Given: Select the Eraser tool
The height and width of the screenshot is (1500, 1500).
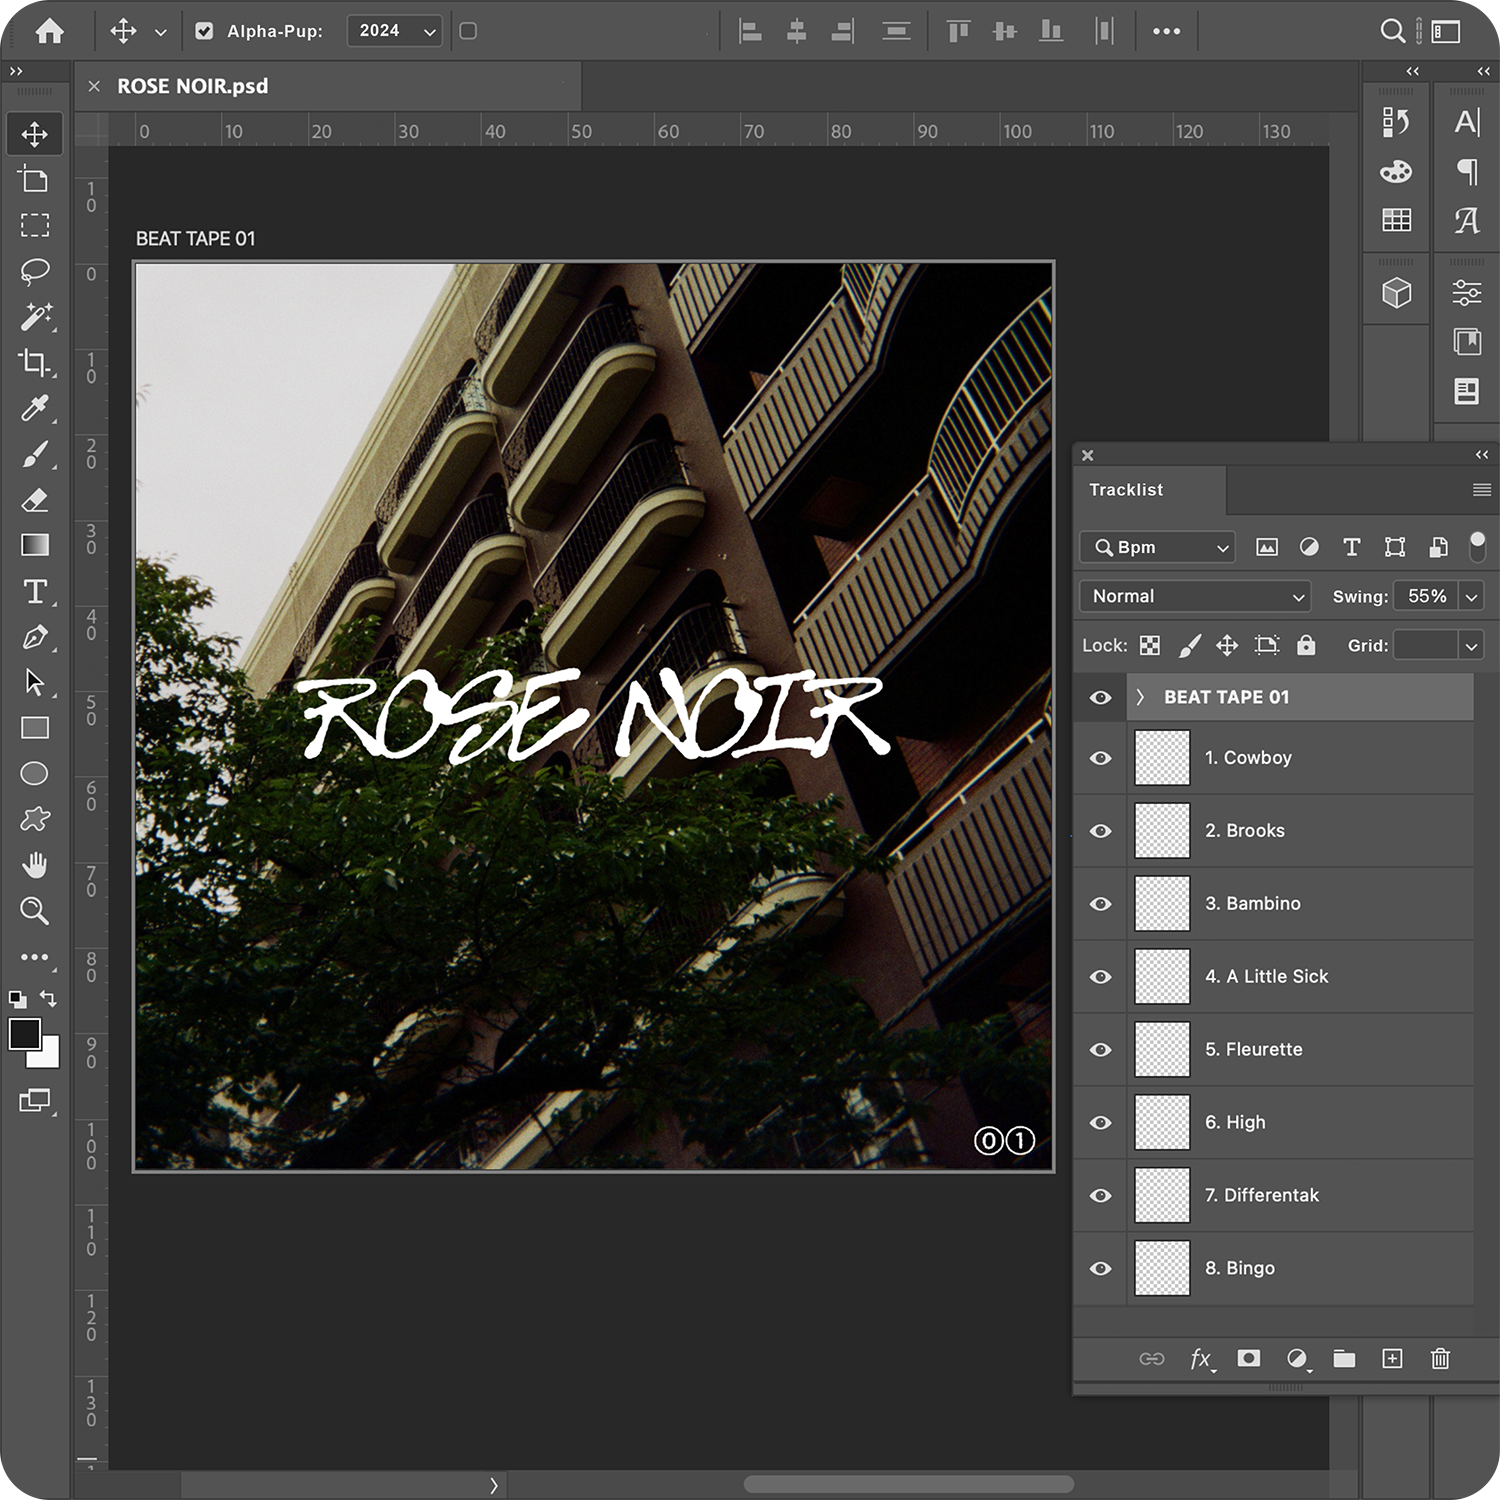Looking at the screenshot, I should (35, 499).
